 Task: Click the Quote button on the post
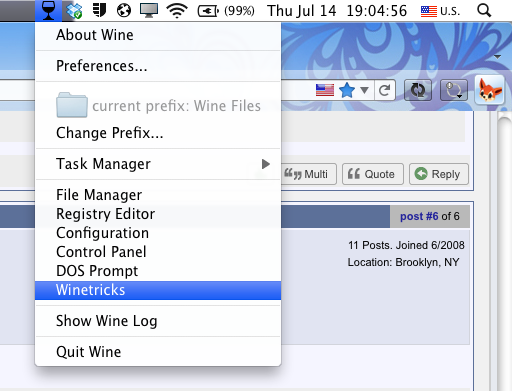coord(373,174)
